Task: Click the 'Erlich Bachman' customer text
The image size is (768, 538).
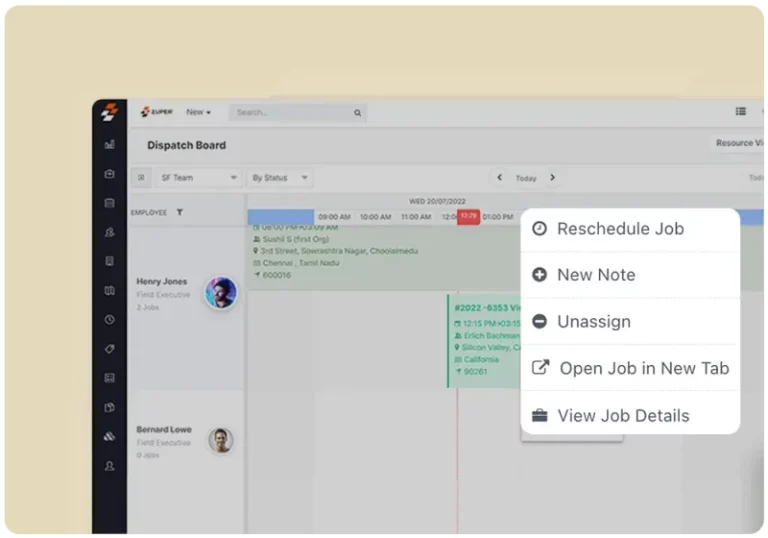Action: click(491, 335)
